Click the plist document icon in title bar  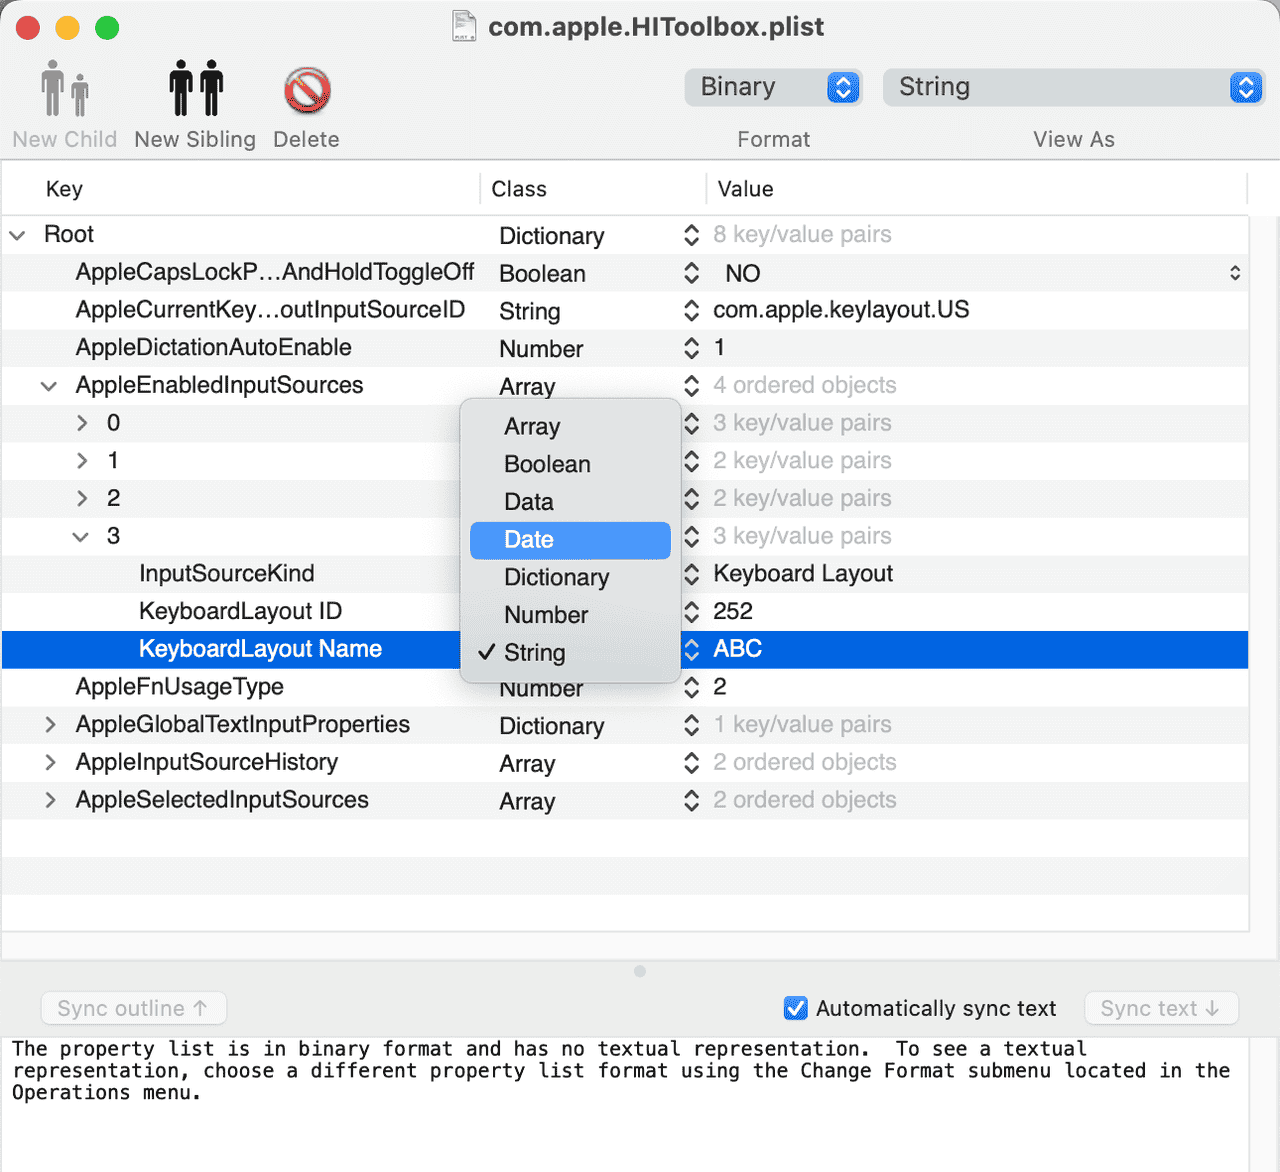464,26
